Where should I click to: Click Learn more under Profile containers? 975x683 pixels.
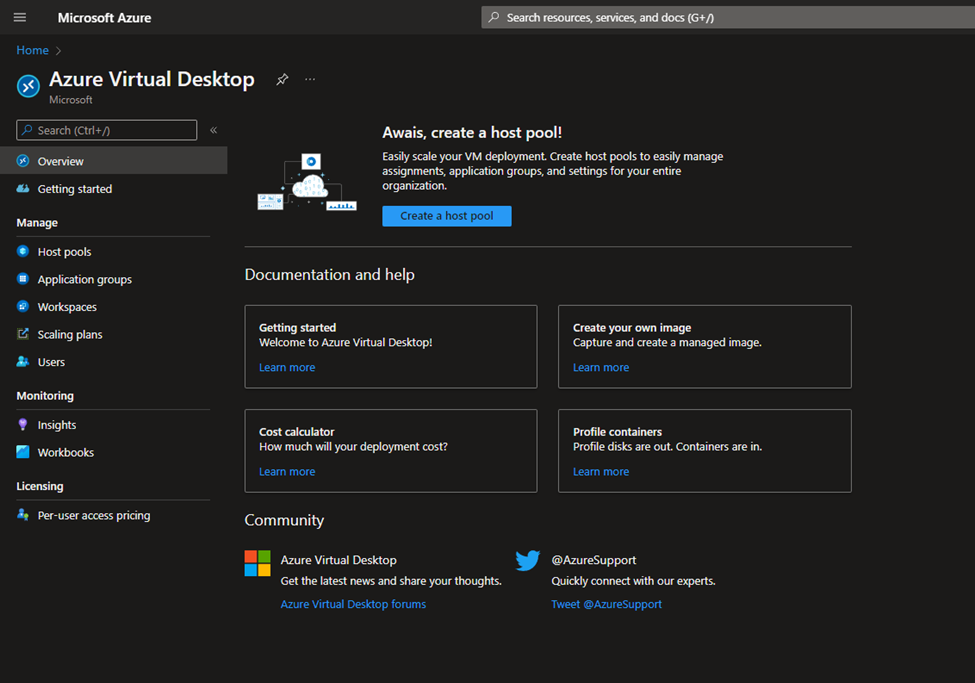tap(601, 472)
